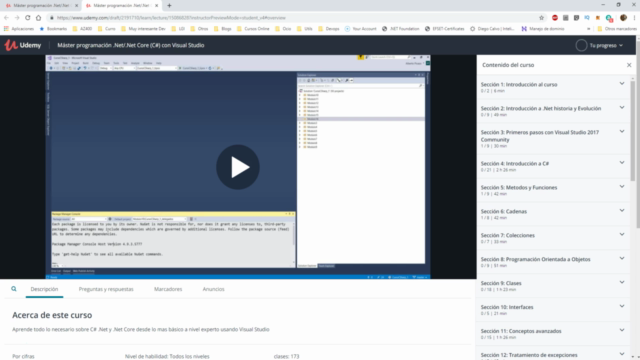Expand Sección 2: Introducción a .Net historia
The height and width of the screenshot is (360, 640).
(x=553, y=111)
